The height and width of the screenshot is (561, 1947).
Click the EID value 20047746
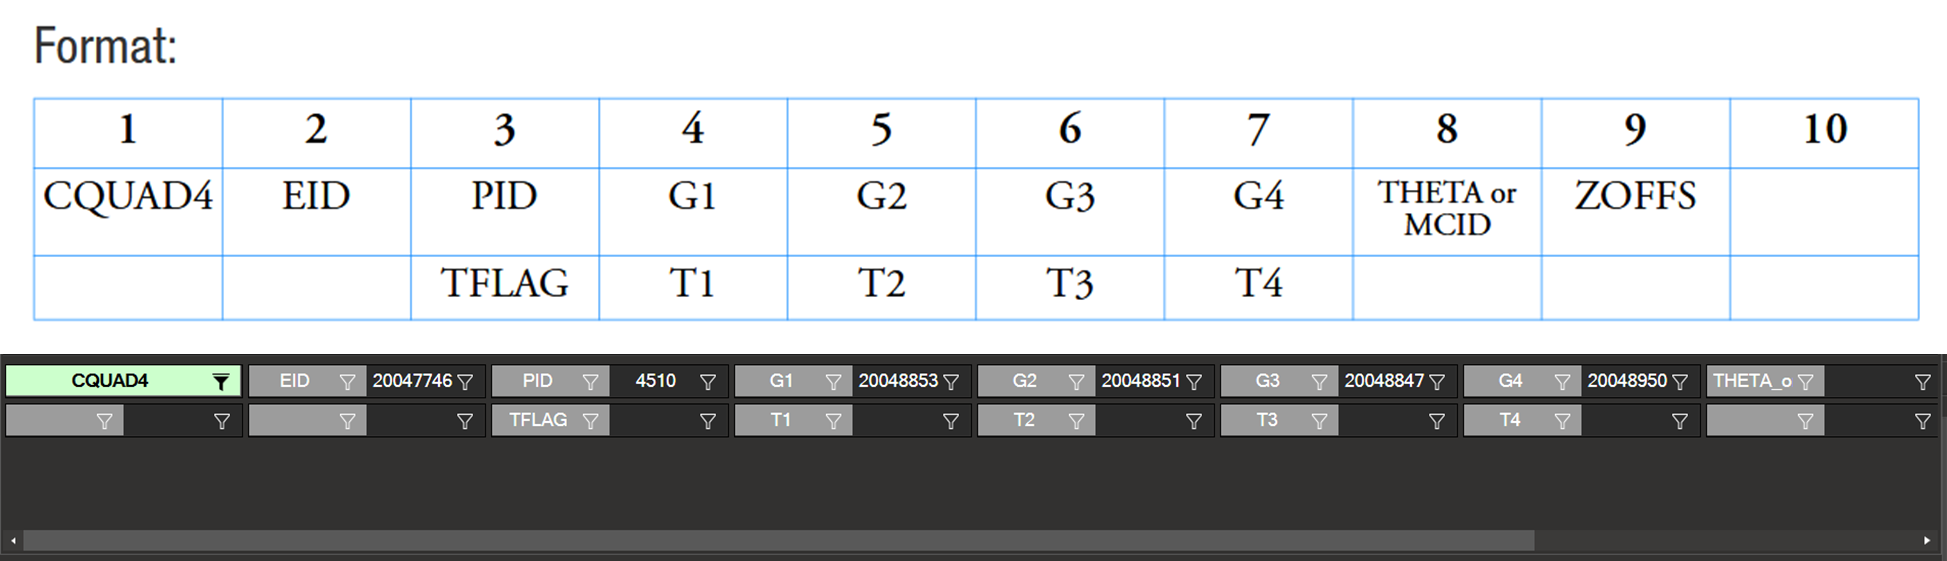[x=411, y=381]
